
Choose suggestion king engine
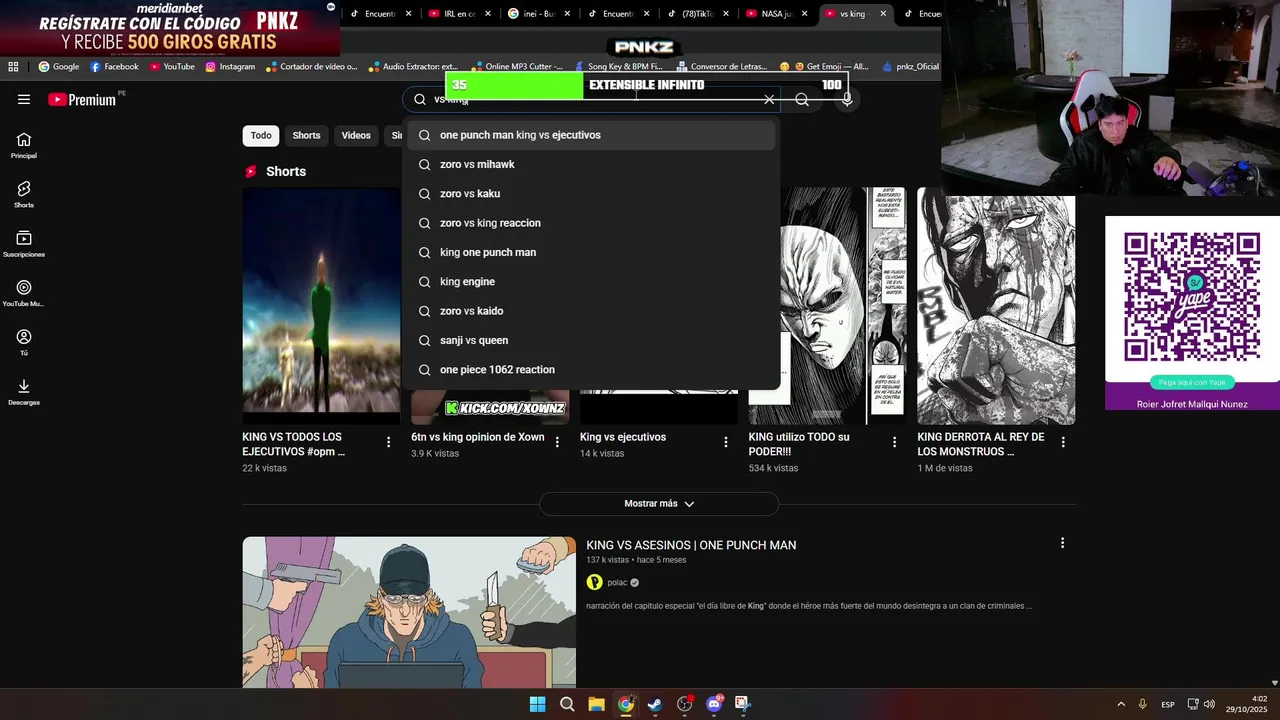click(x=590, y=282)
